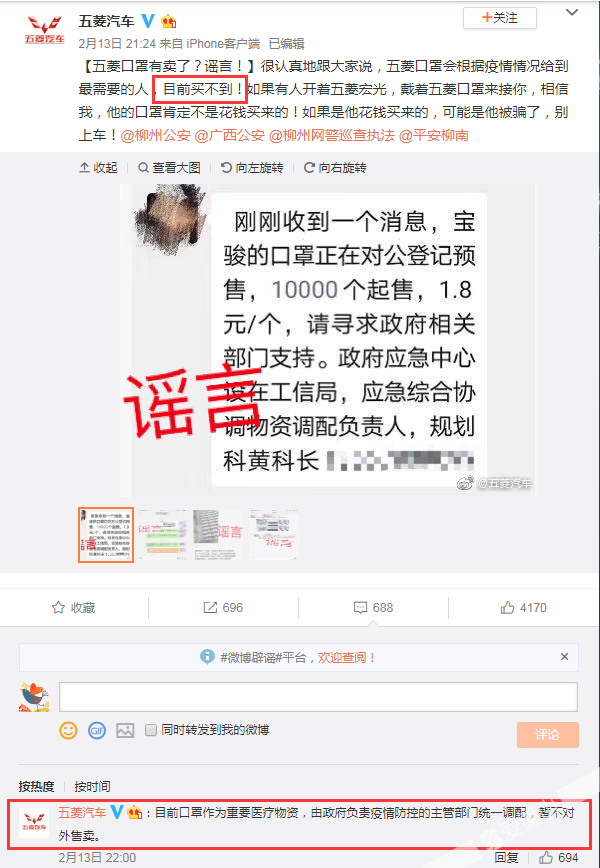600x868 pixels.
Task: Follow 五菱汽车 with the +关注 button
Action: 500,18
